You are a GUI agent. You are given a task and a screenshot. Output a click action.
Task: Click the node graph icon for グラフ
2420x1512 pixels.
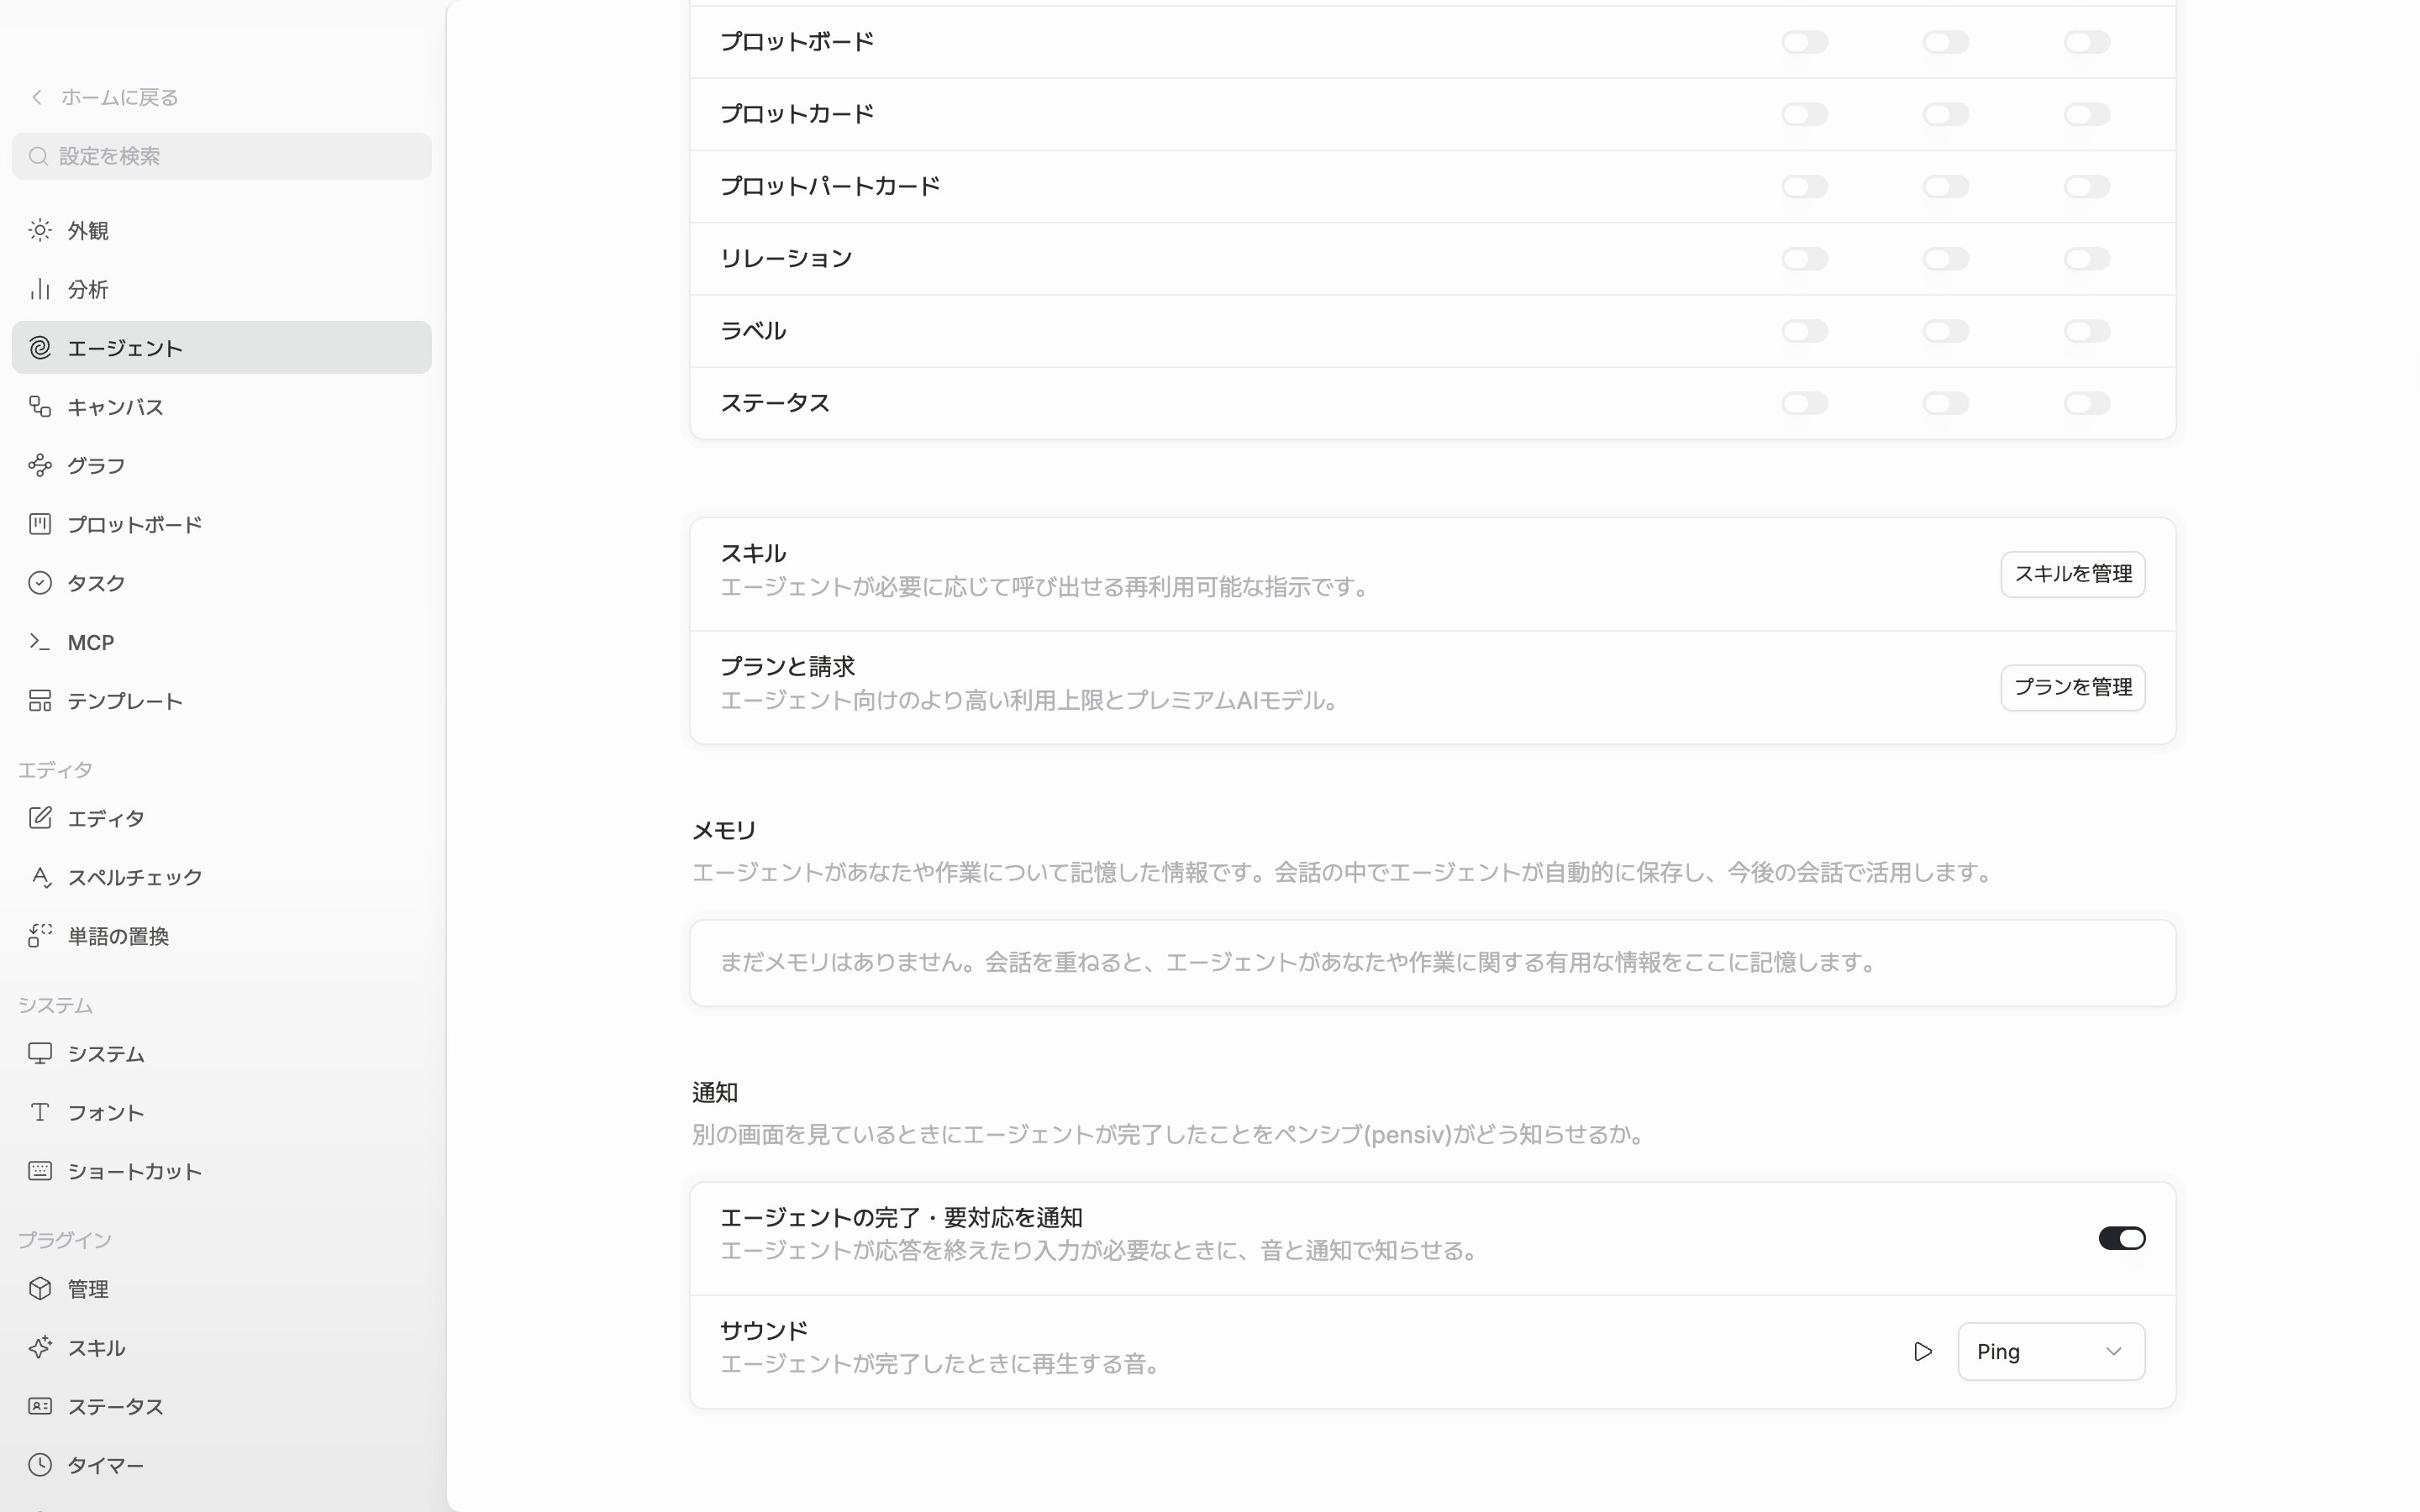(40, 466)
